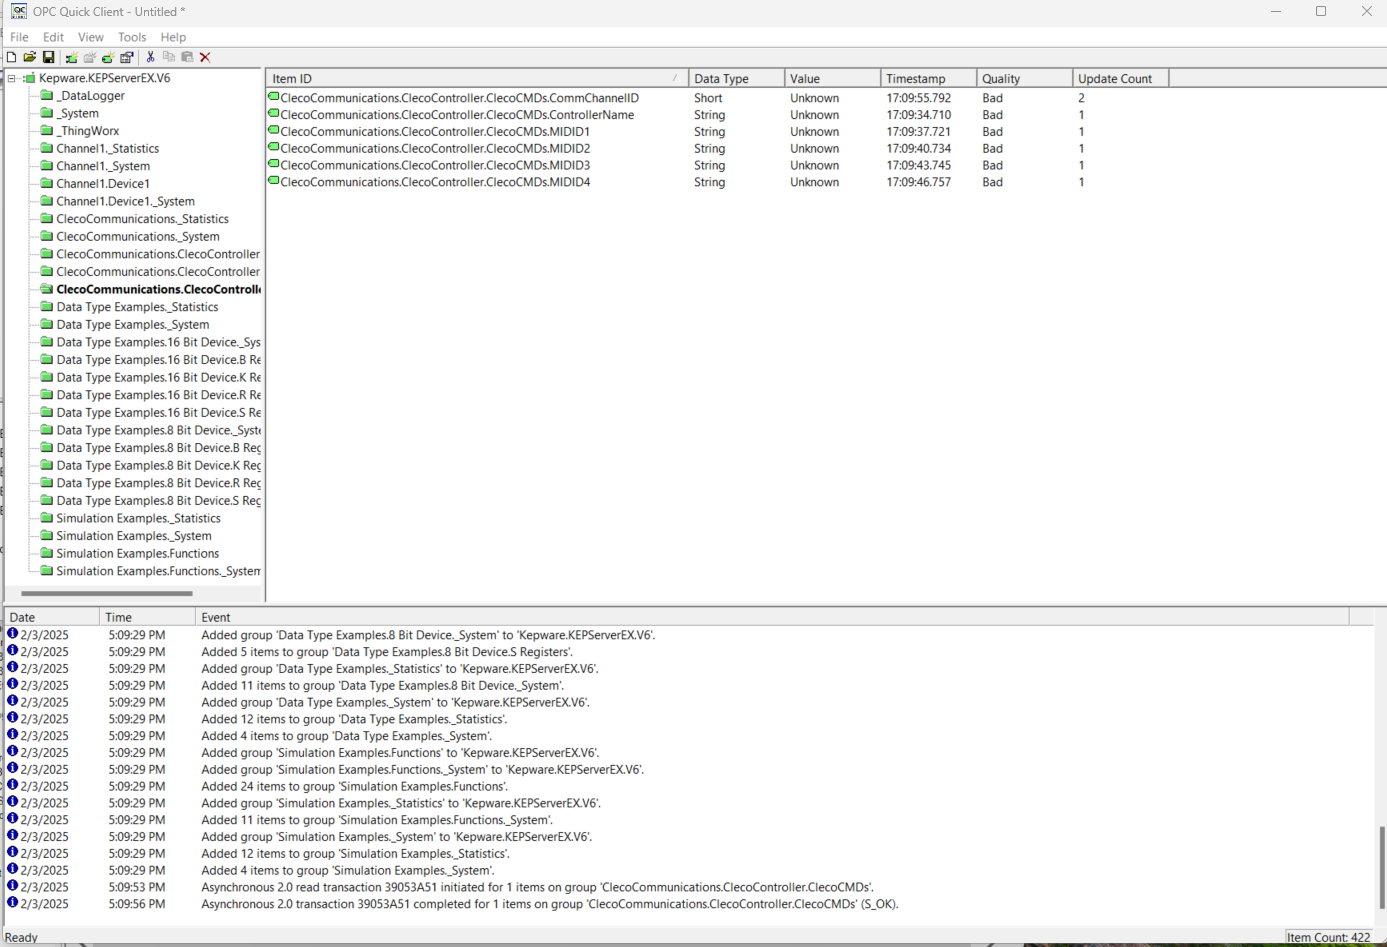This screenshot has height=947, width=1387.
Task: Cut the selected items using the scissors icon
Action: click(149, 57)
